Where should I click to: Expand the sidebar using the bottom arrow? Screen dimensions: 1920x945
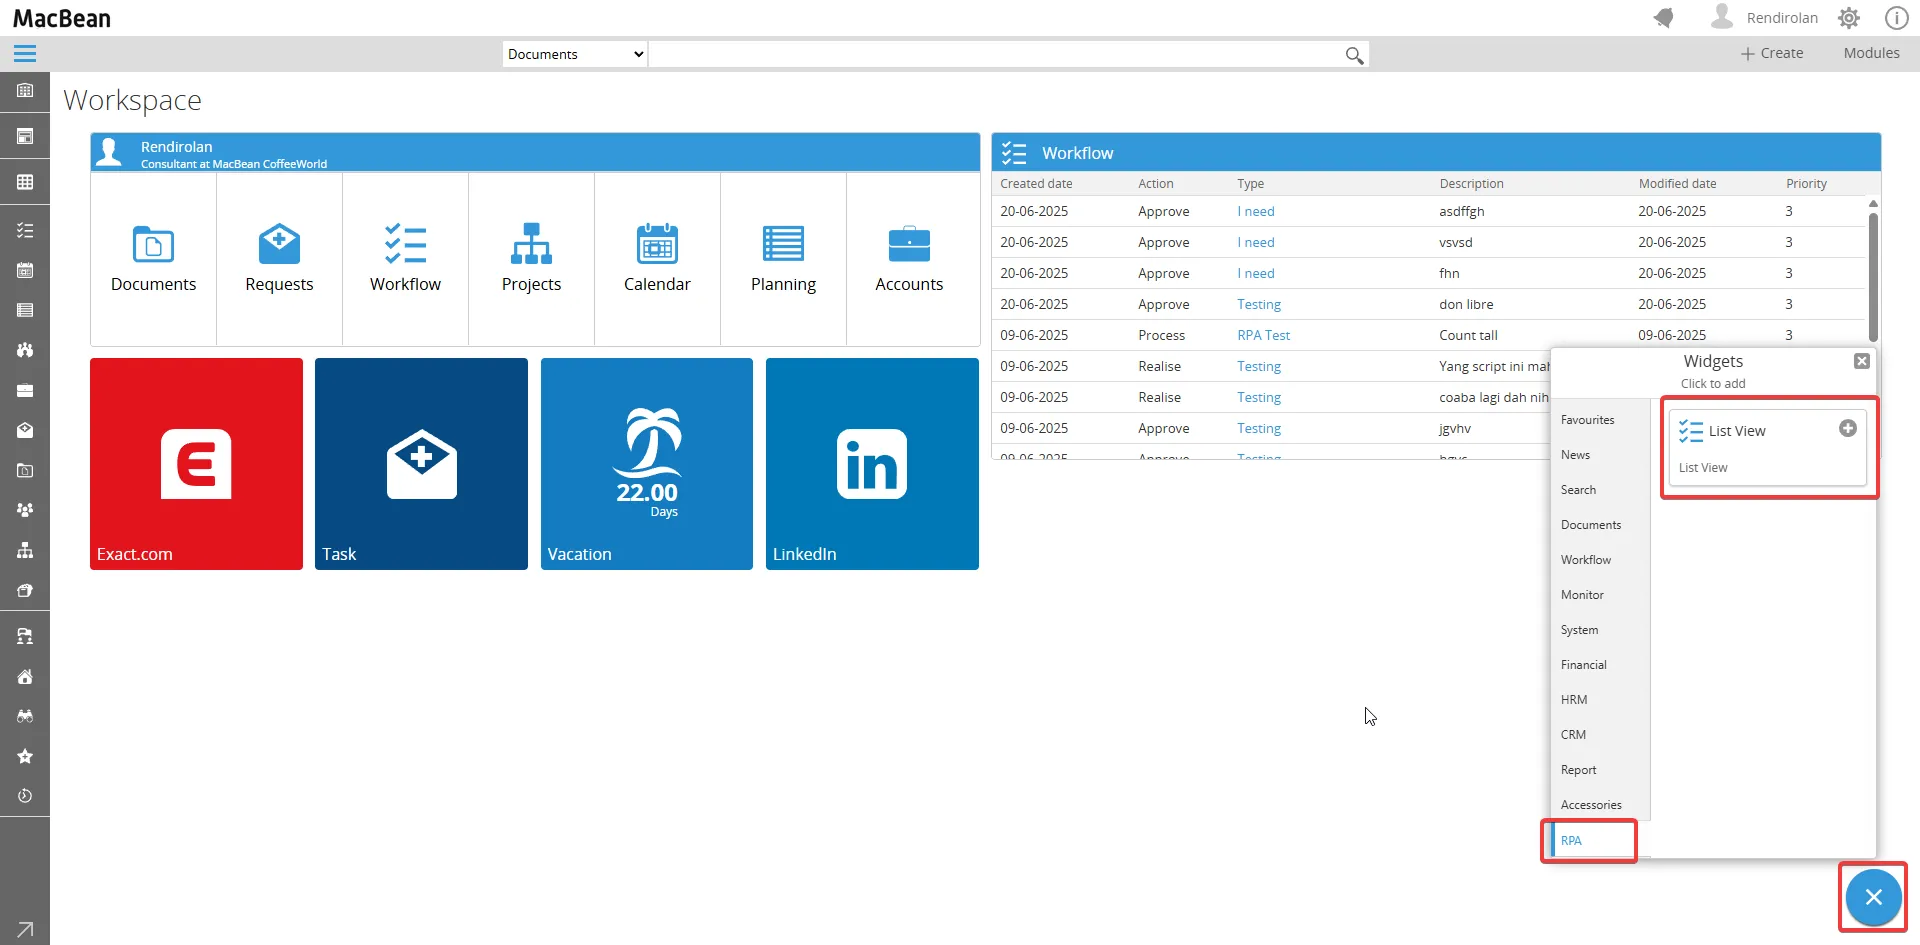click(x=25, y=929)
